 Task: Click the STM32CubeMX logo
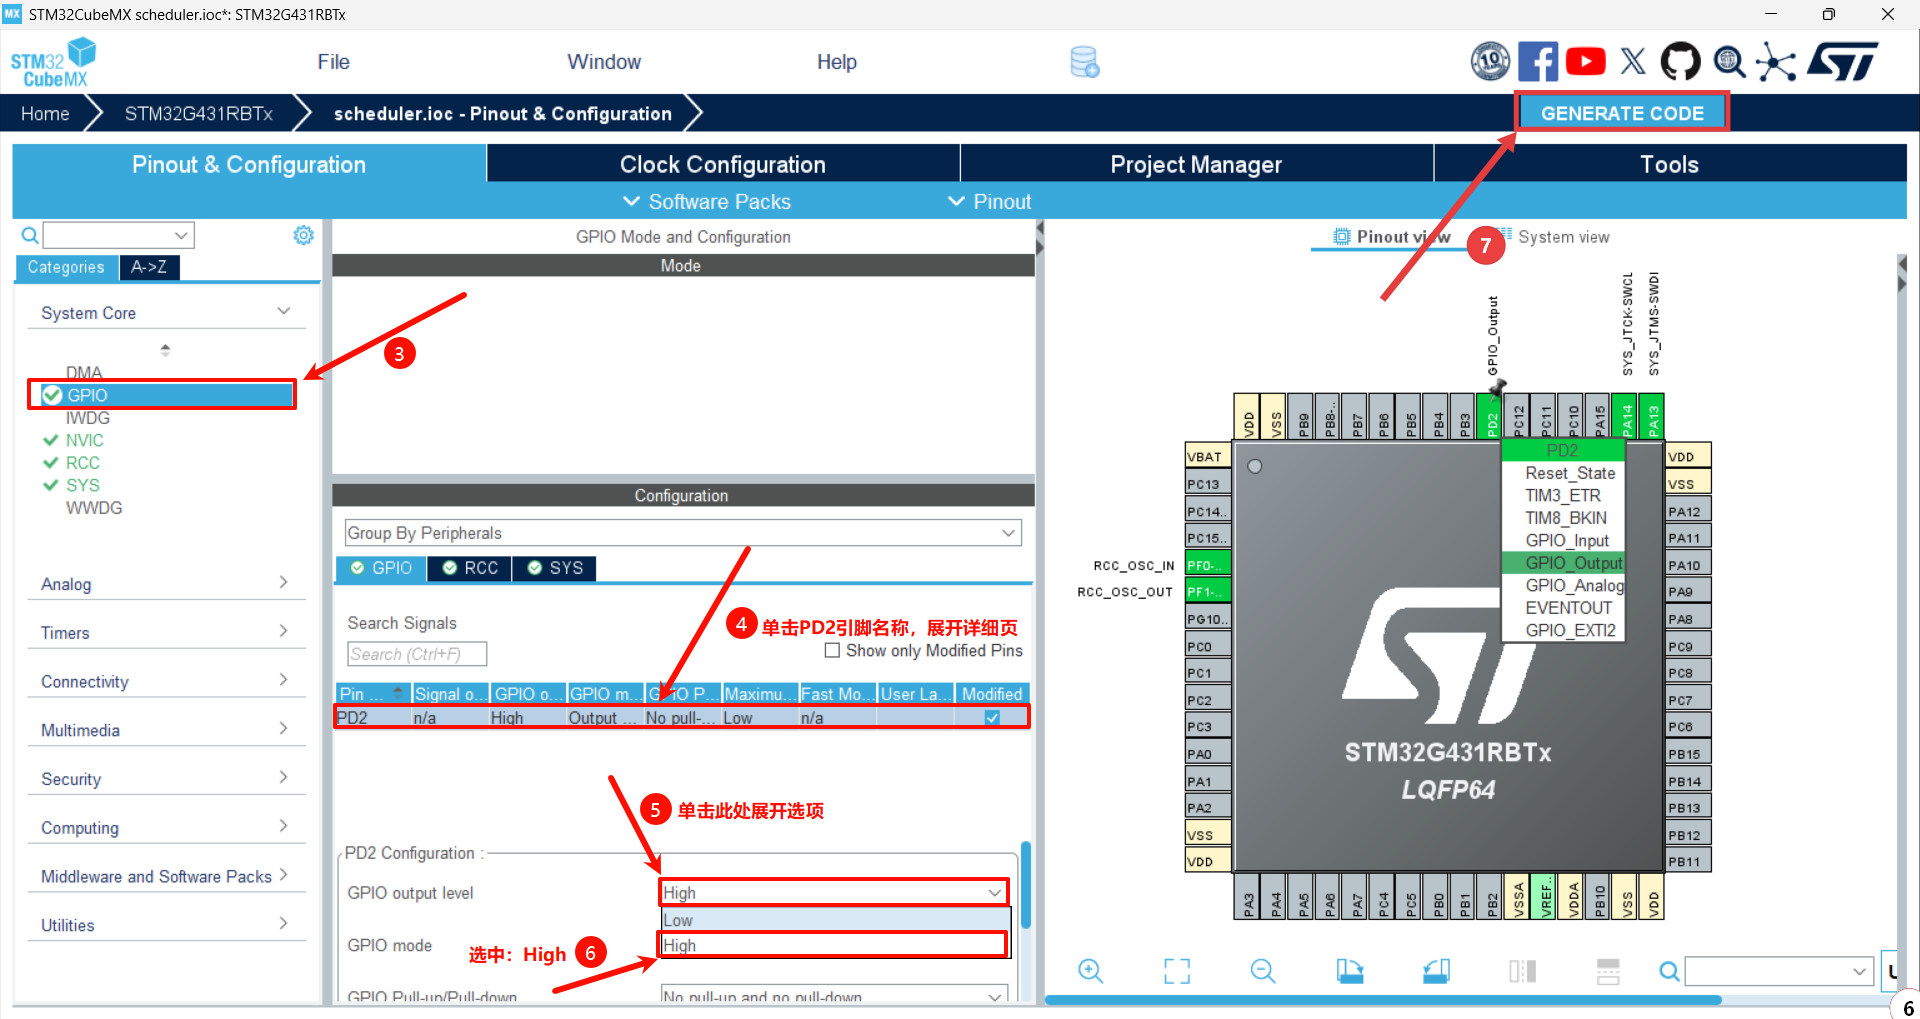[x=53, y=62]
